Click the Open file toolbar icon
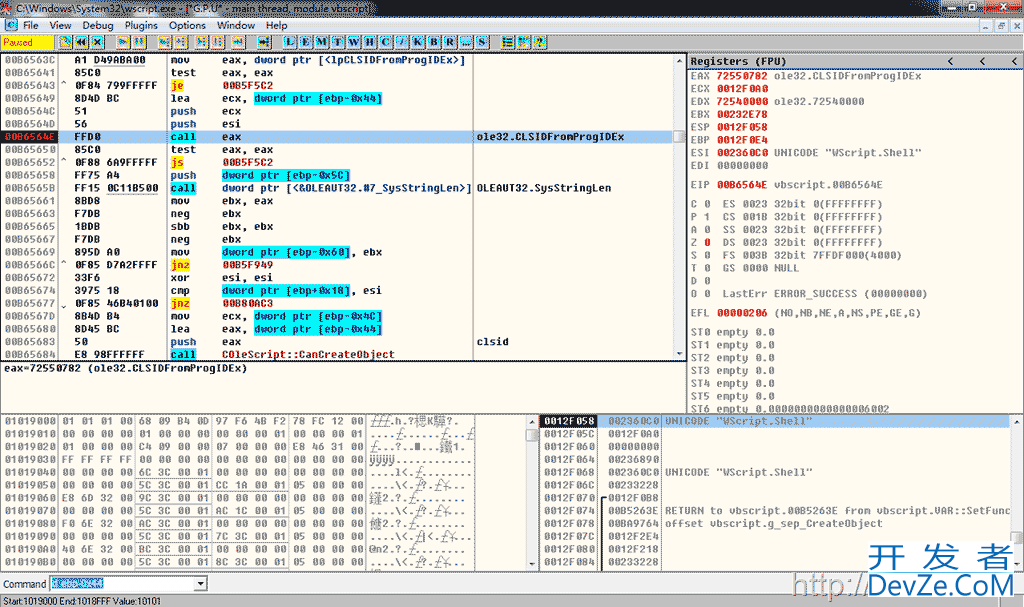 click(x=65, y=42)
